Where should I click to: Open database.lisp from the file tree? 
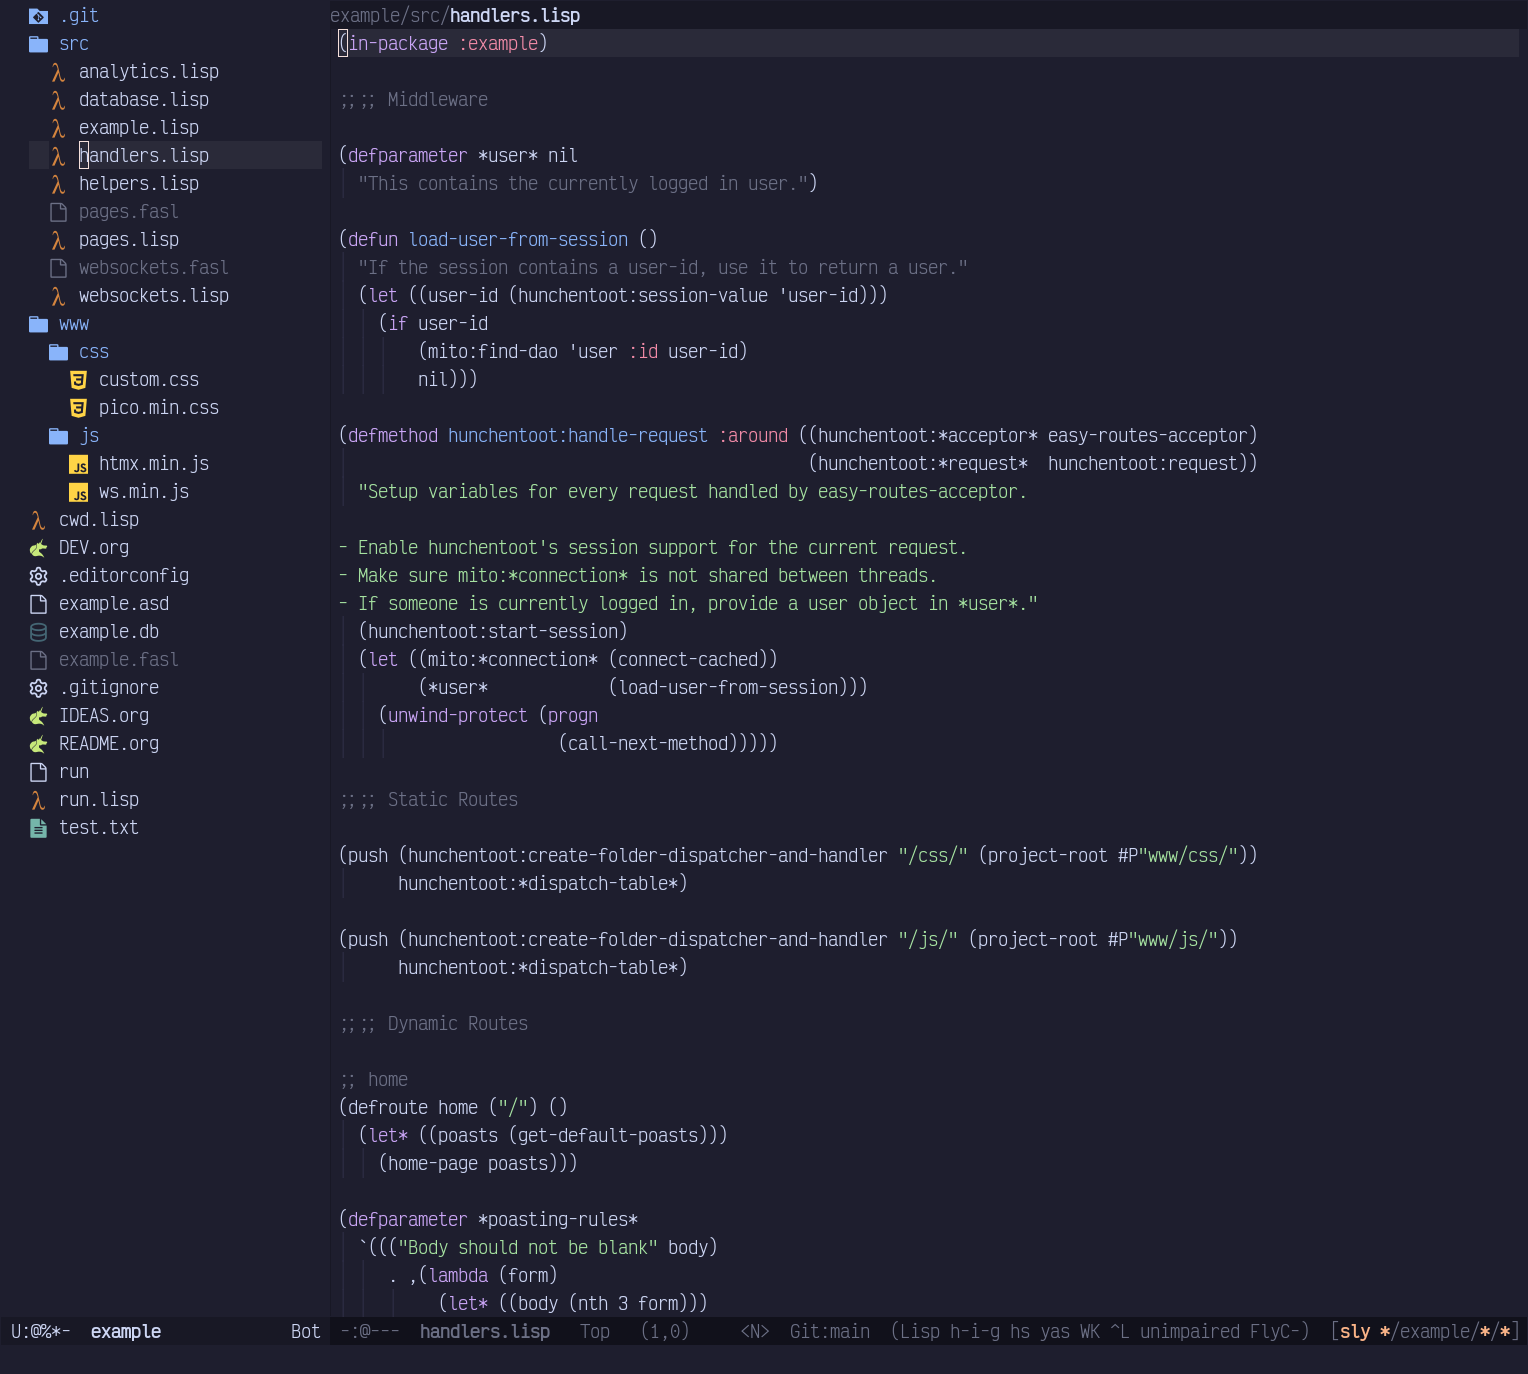[144, 100]
